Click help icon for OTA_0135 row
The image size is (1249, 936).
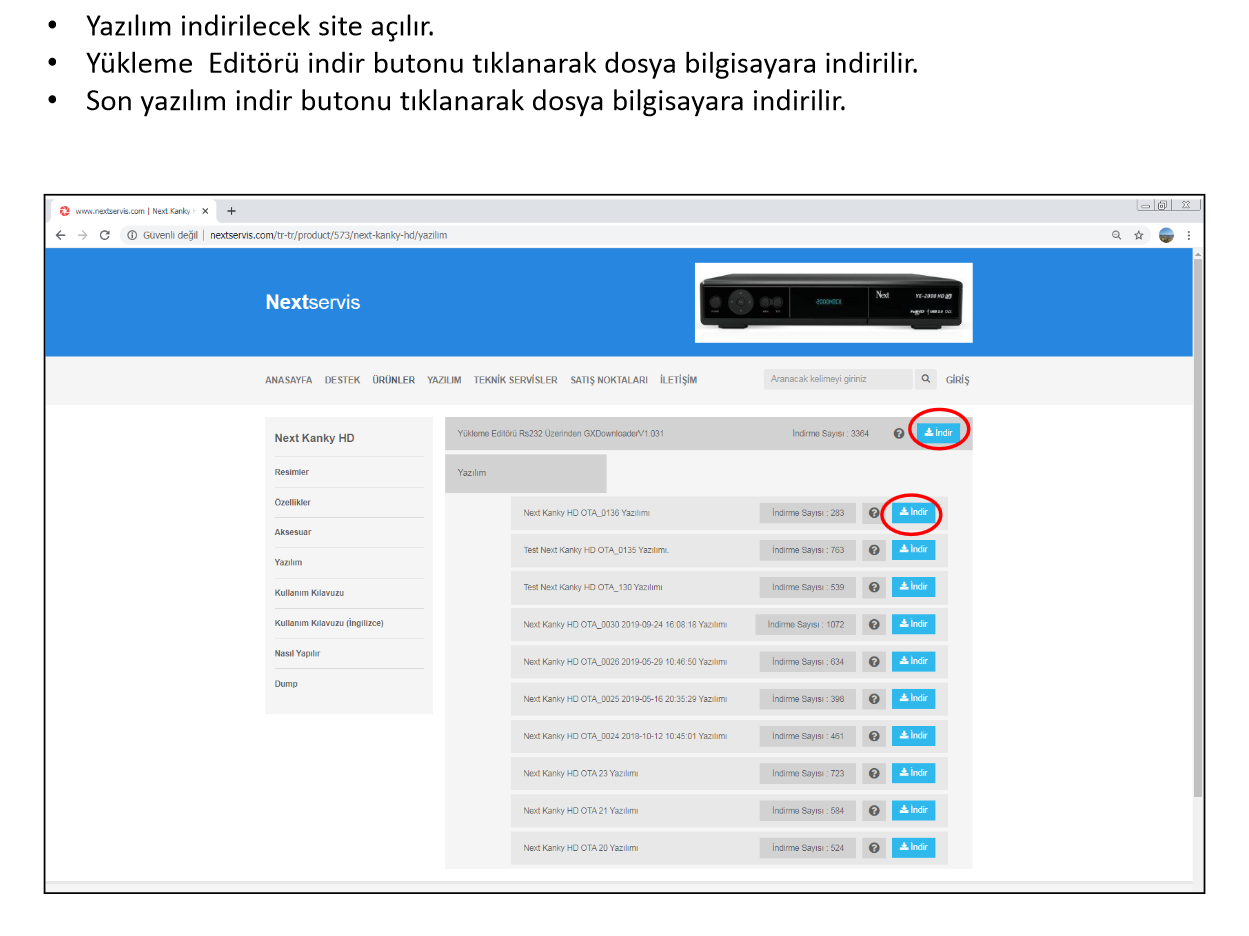(874, 550)
